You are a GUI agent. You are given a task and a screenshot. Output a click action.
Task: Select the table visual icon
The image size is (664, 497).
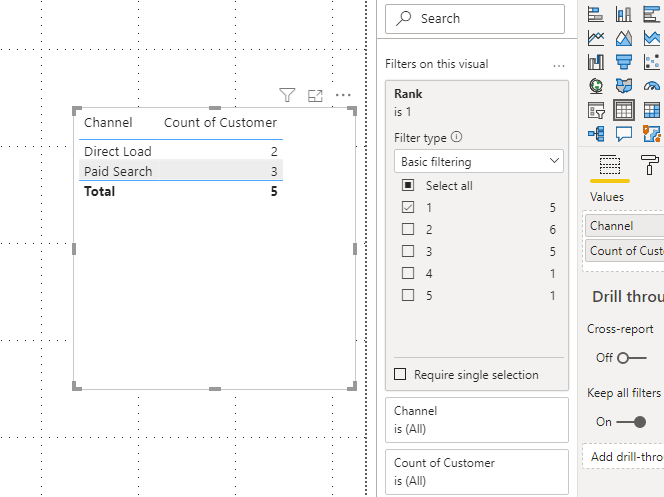pyautogui.click(x=624, y=110)
